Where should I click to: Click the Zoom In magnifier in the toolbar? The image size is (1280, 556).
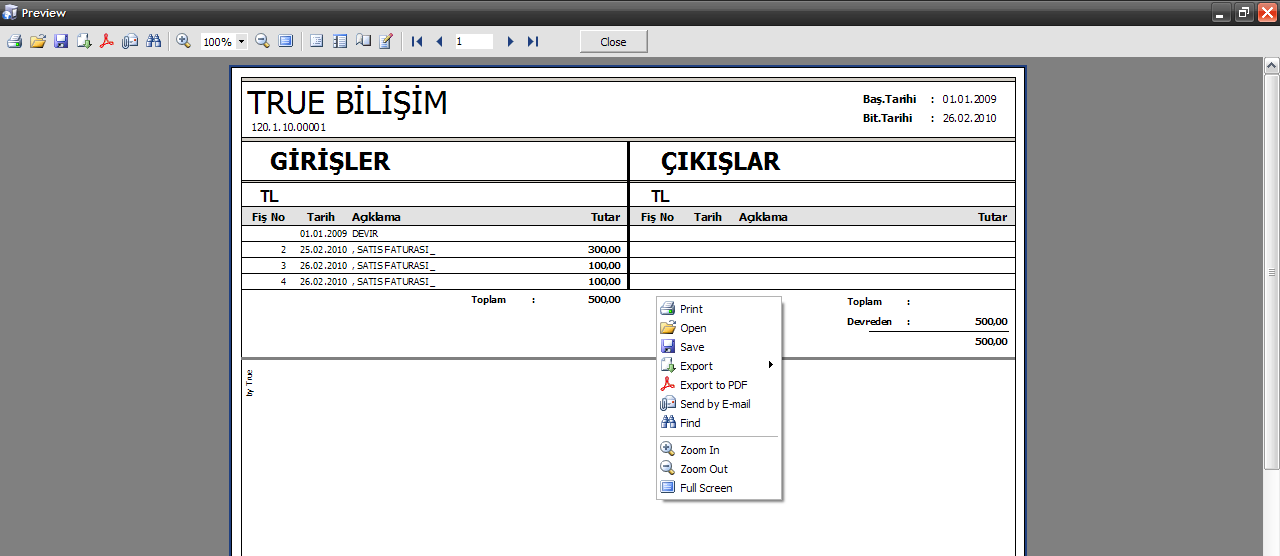tap(183, 41)
